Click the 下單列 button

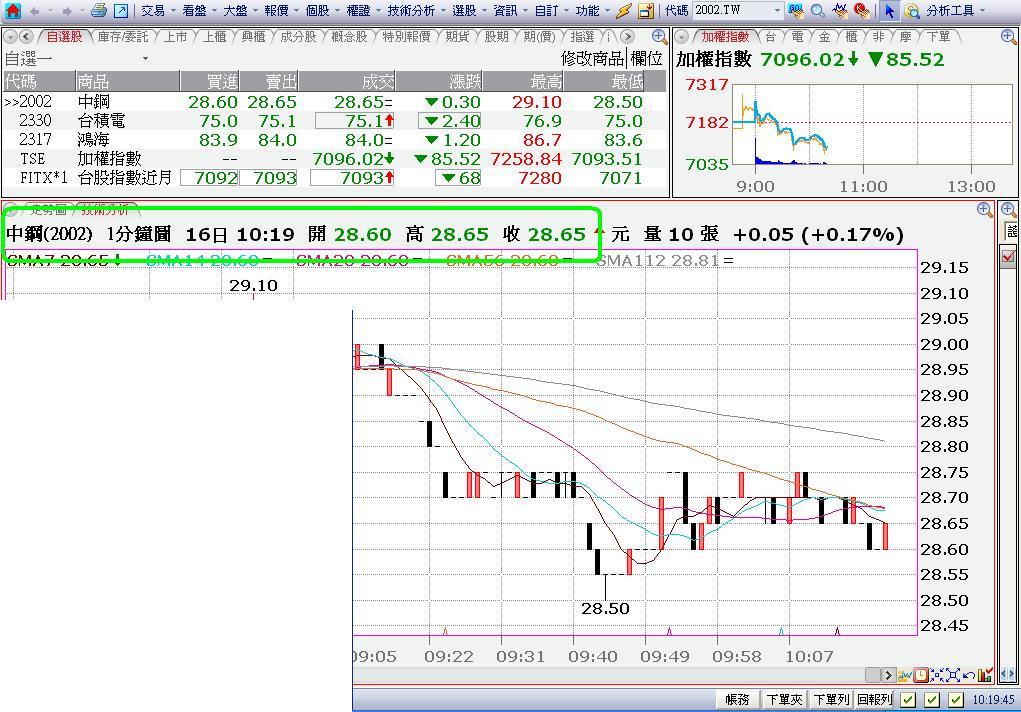click(x=831, y=700)
